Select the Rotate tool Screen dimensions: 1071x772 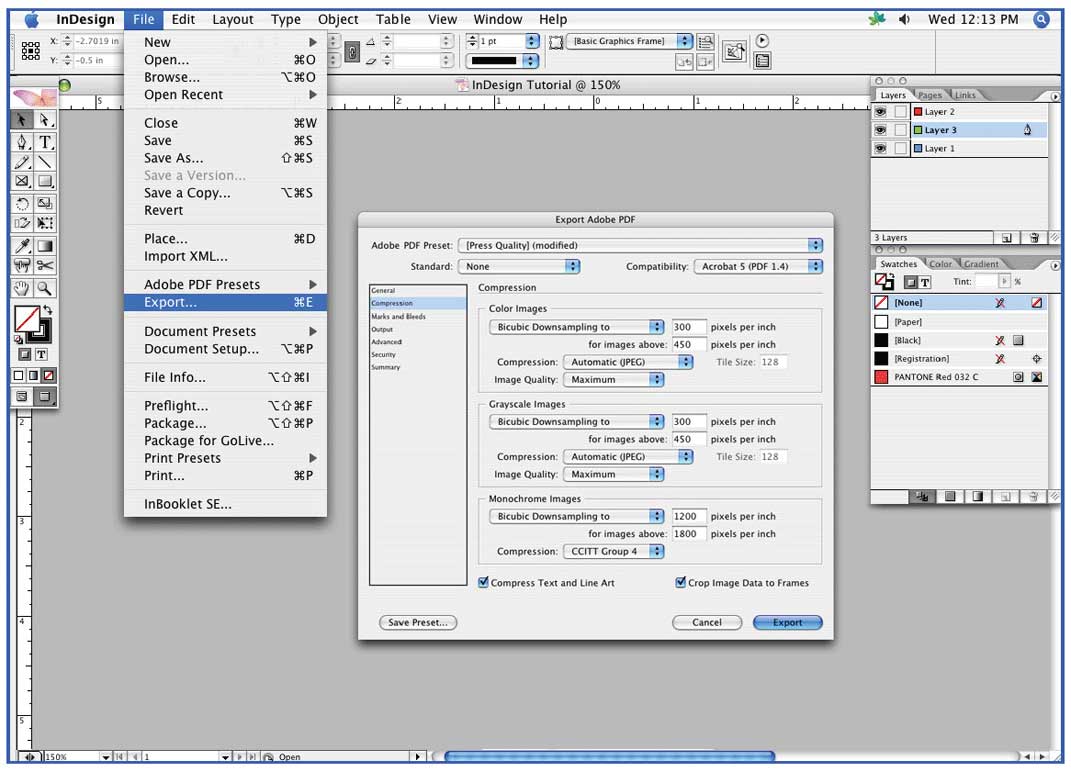(22, 204)
